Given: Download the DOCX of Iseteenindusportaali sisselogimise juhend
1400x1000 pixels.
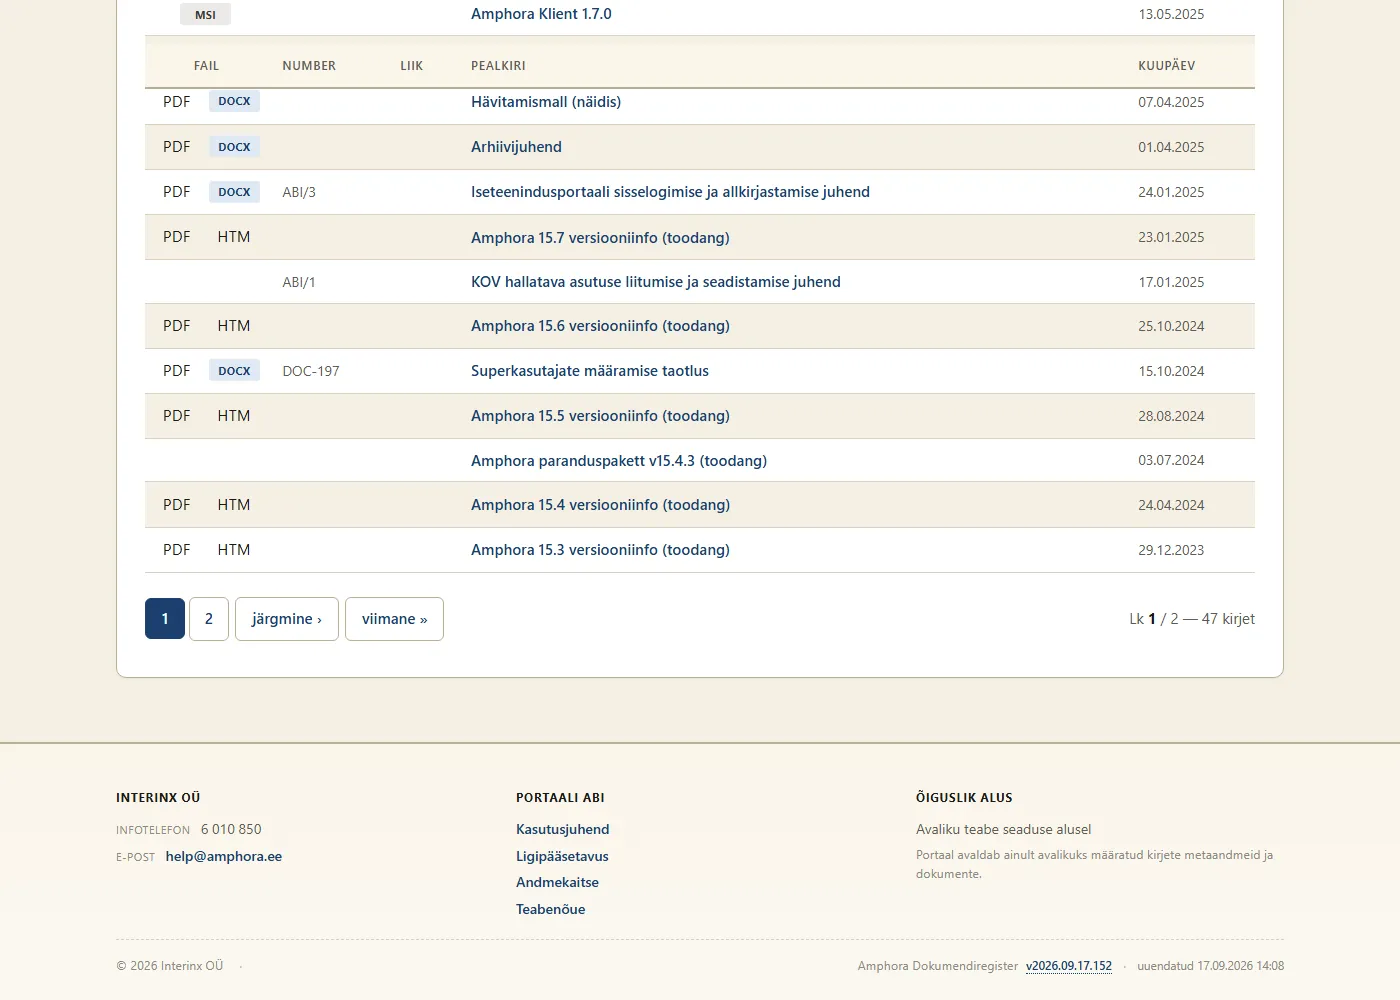Looking at the screenshot, I should point(234,192).
